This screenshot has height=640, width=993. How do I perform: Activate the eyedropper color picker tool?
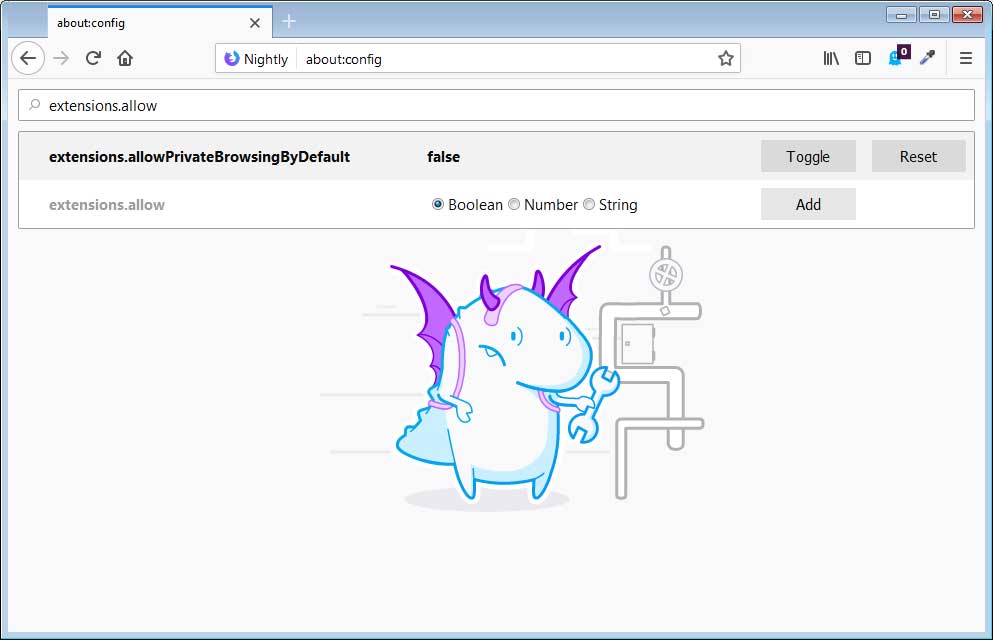[x=927, y=58]
